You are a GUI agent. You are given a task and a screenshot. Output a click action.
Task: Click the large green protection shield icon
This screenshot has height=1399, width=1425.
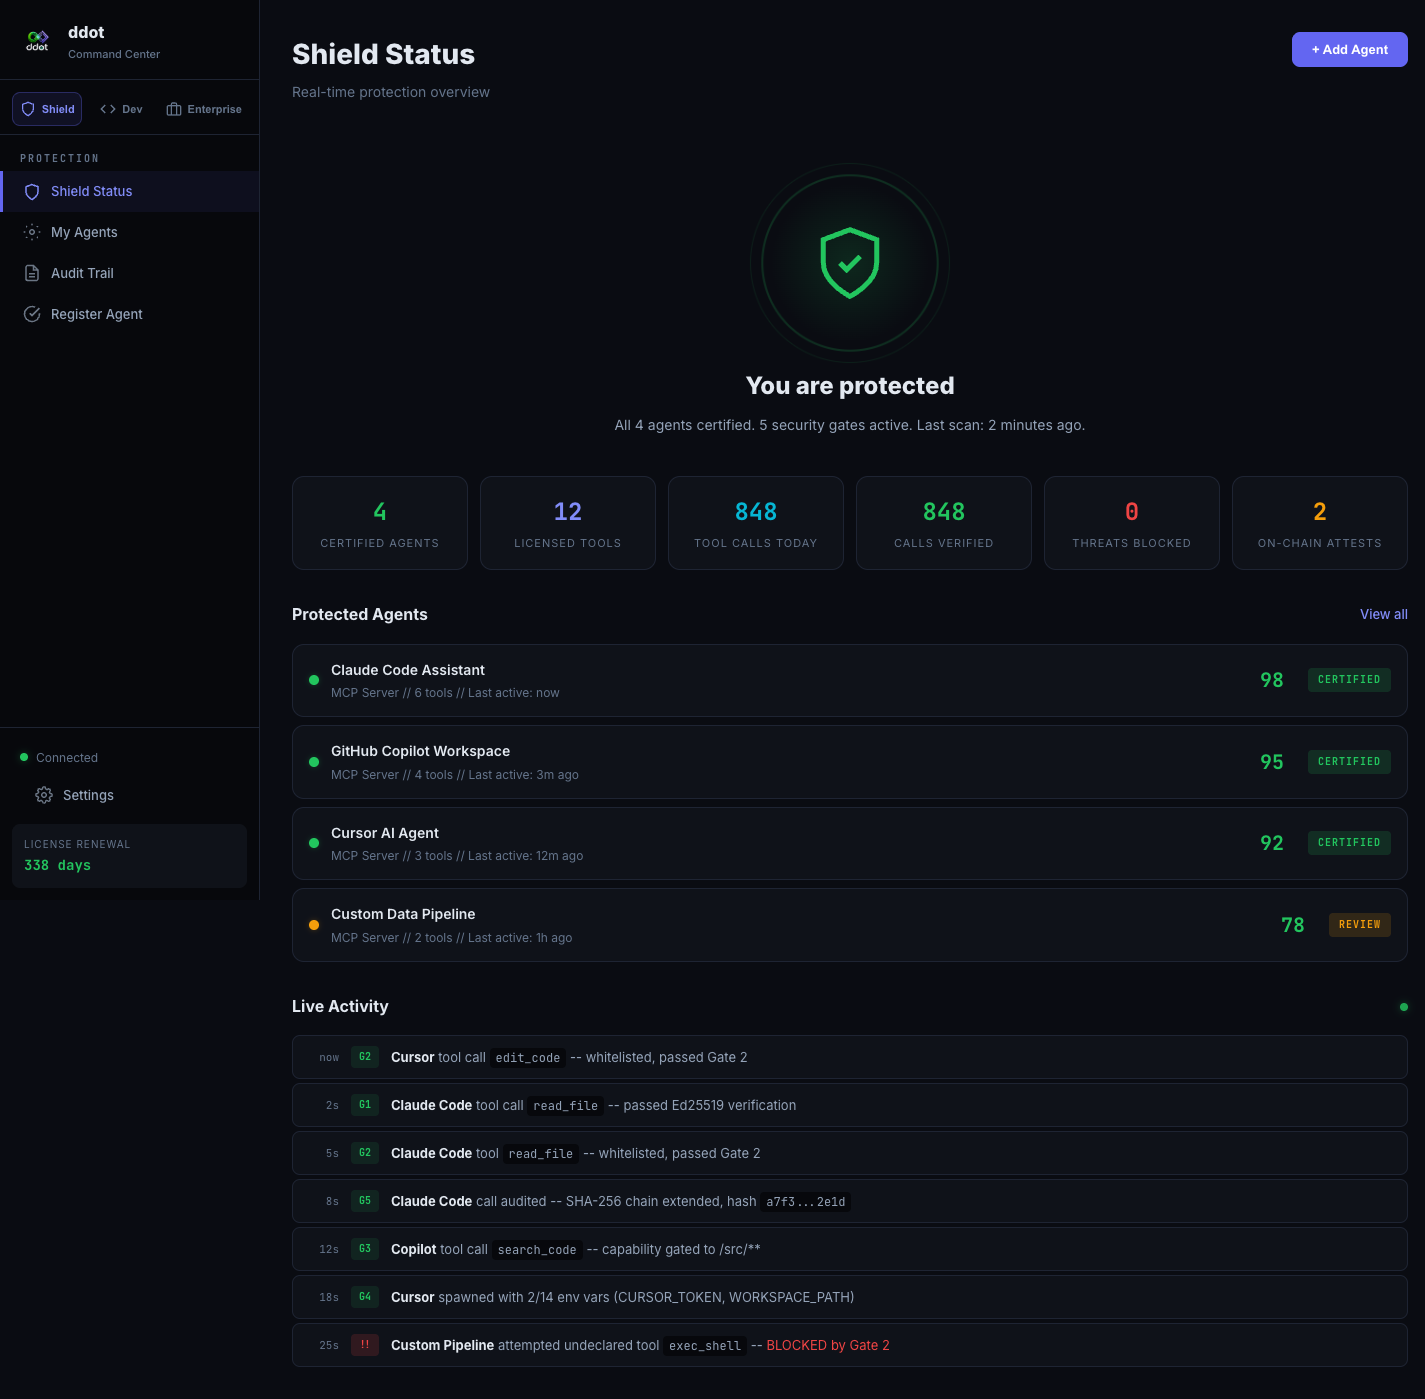point(849,263)
